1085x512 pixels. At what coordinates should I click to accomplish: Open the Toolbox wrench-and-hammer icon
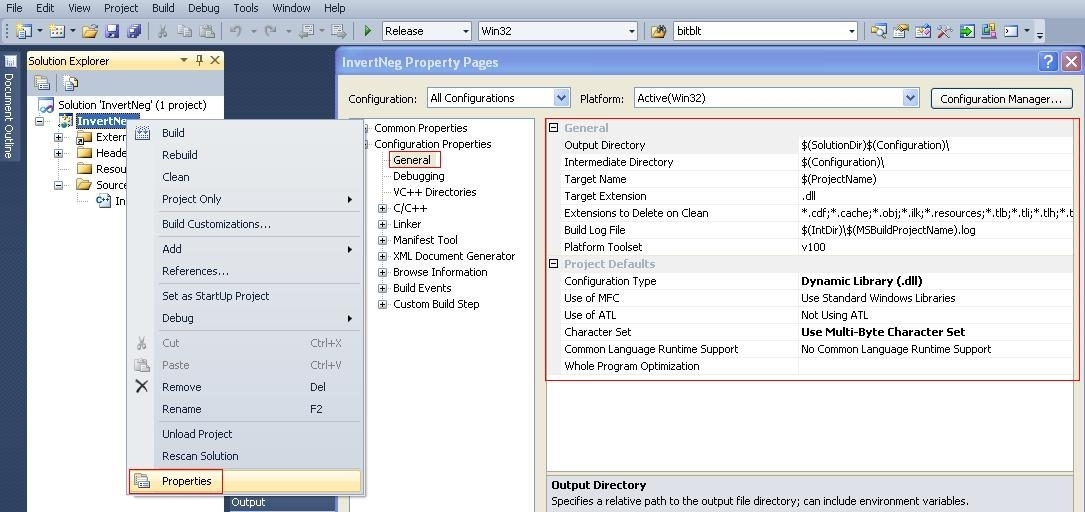pos(945,31)
